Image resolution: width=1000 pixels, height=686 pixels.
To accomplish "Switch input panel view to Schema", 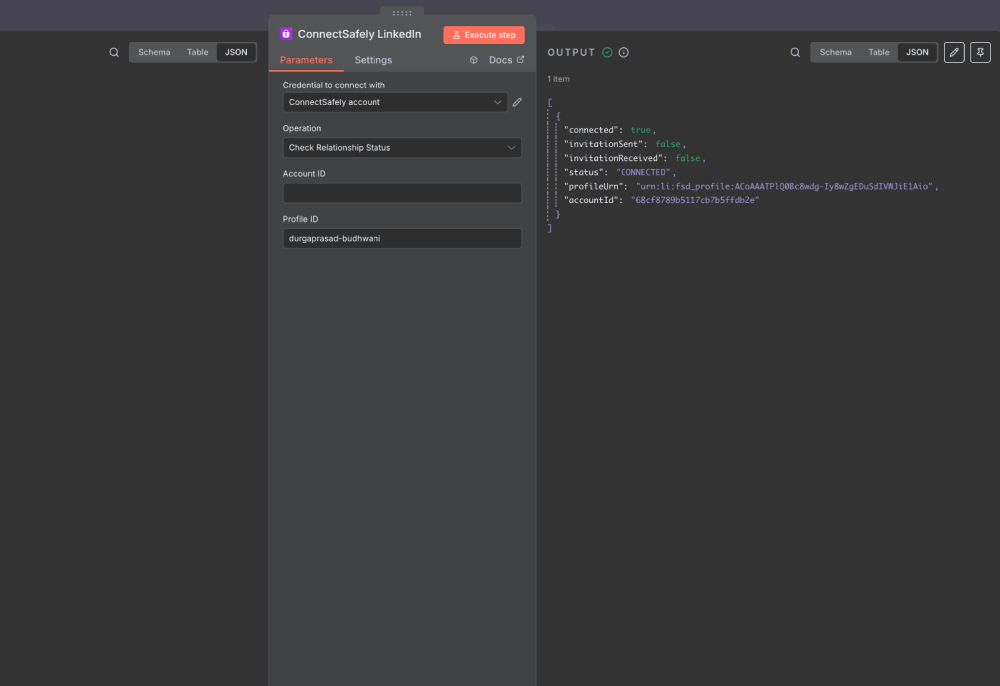I will (x=154, y=52).
